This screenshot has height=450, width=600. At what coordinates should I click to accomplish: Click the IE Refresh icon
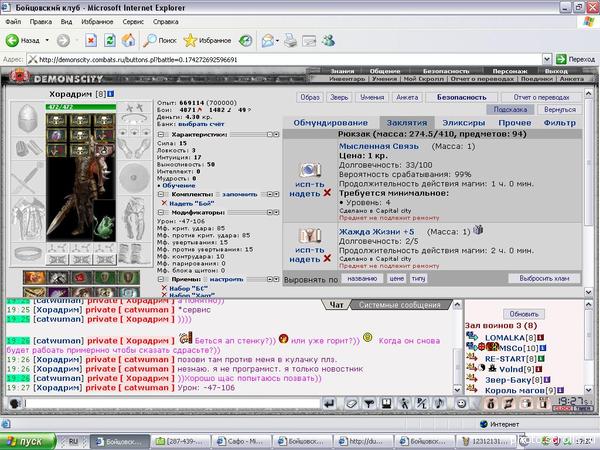(x=111, y=41)
